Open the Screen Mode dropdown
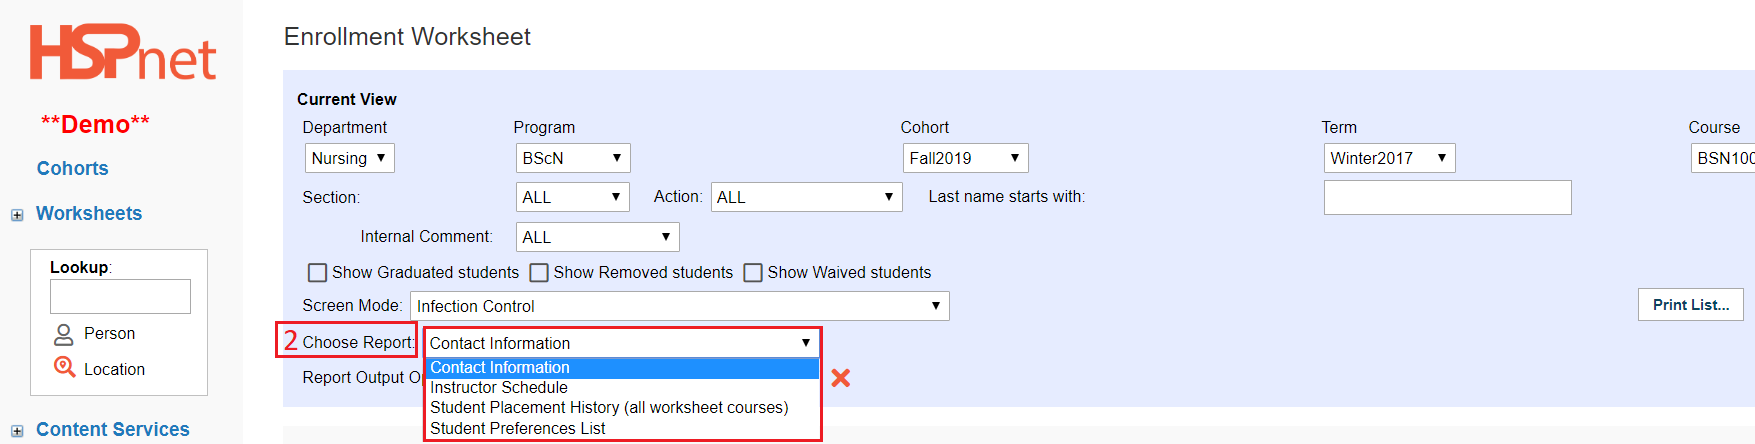 [679, 306]
